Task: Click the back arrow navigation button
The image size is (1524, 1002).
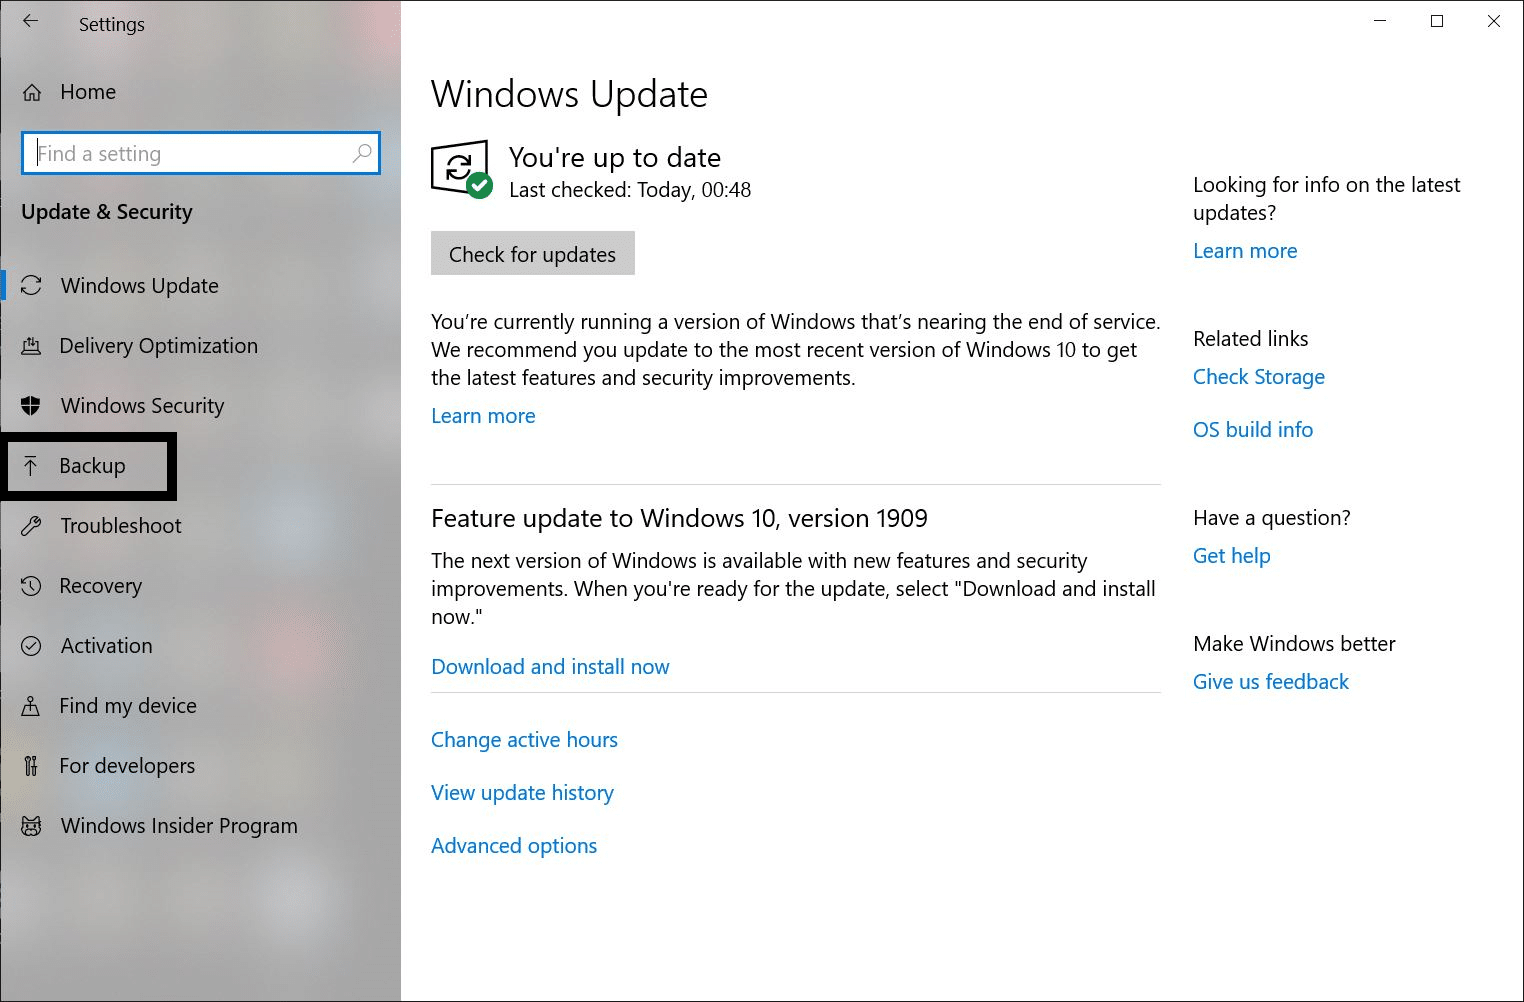Action: (x=29, y=21)
